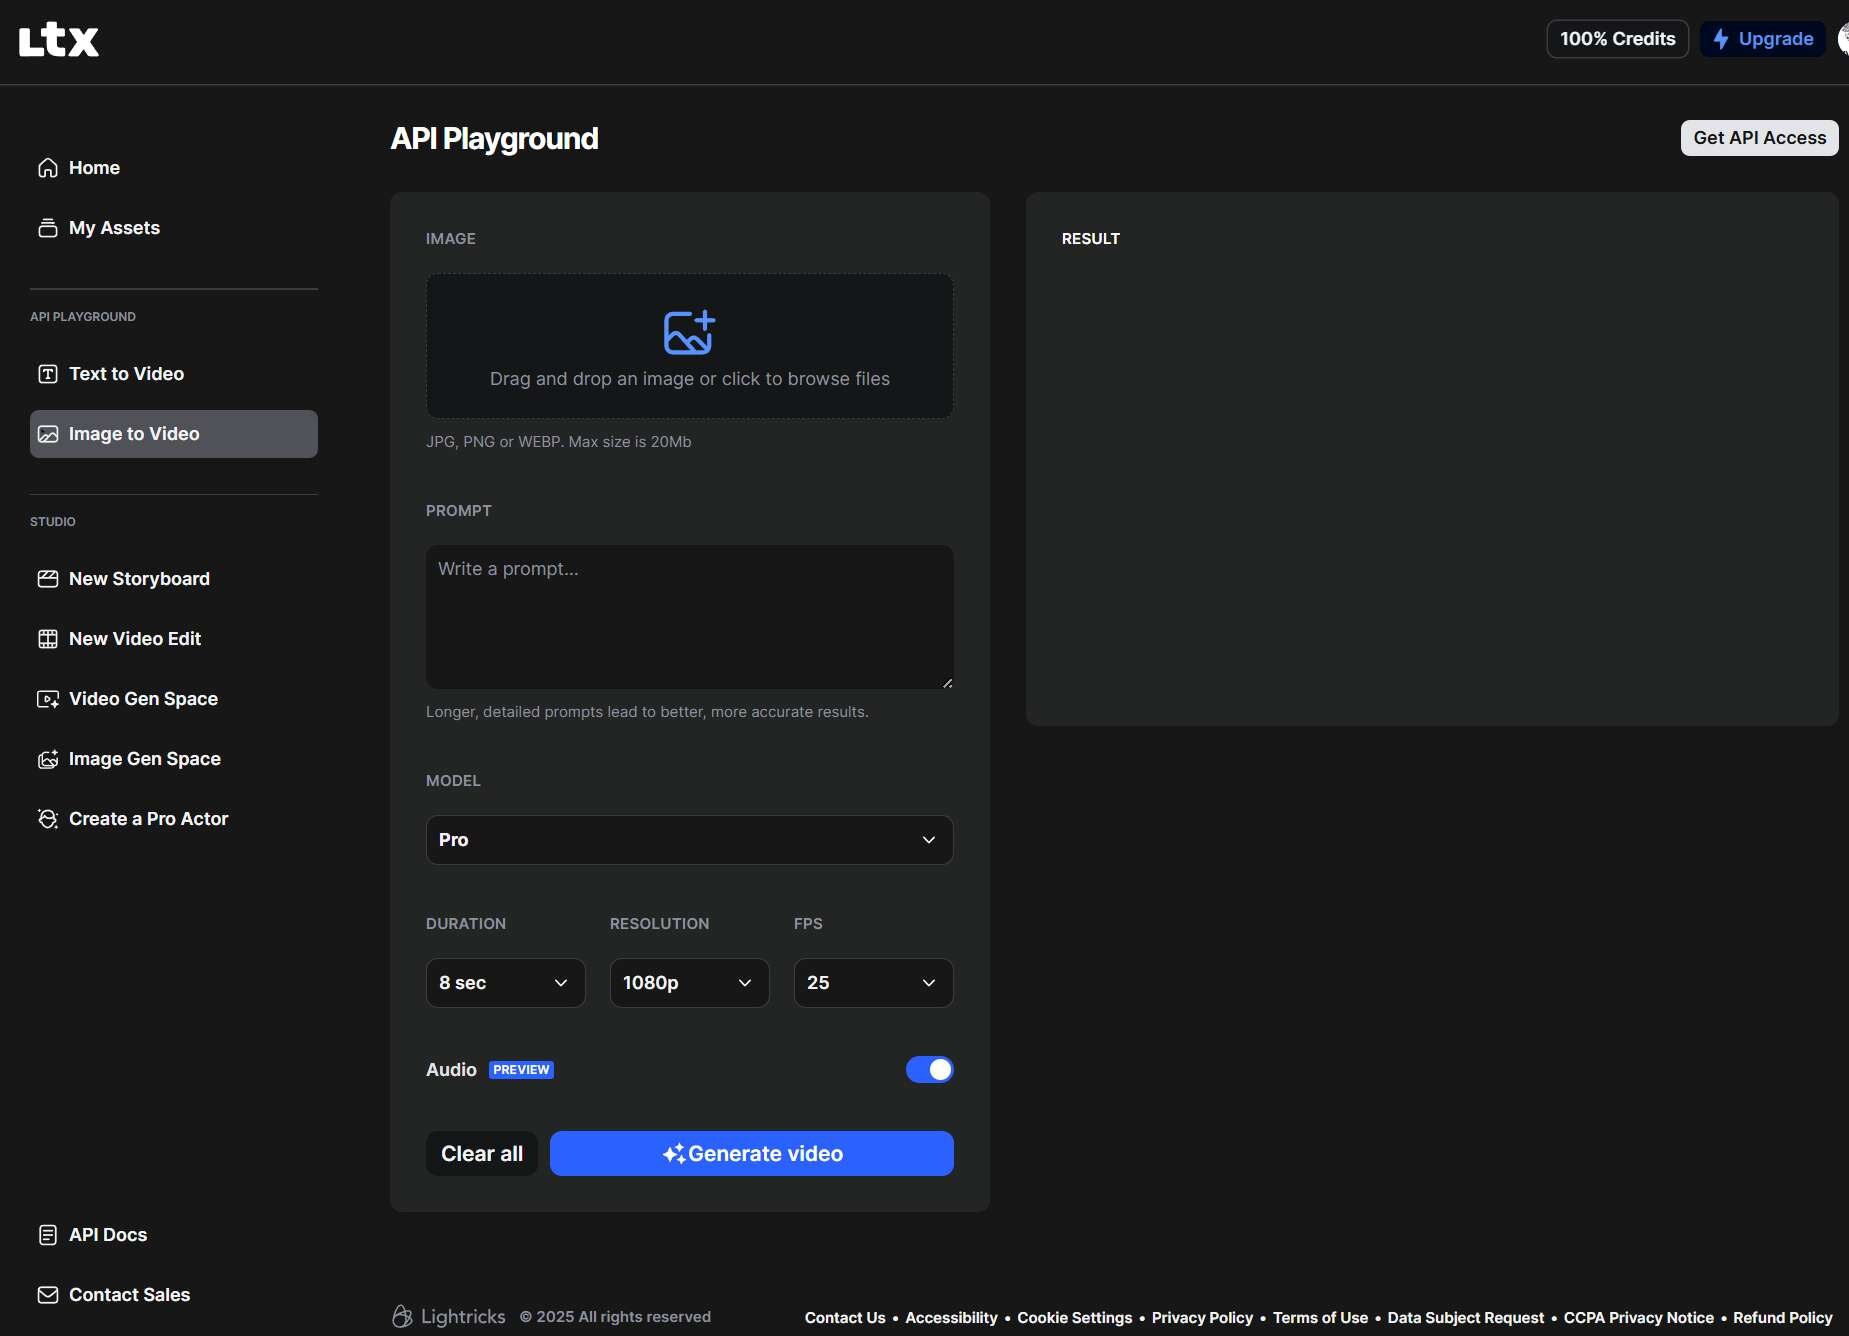The width and height of the screenshot is (1849, 1336).
Task: Open My Assets from sidebar
Action: coord(113,228)
